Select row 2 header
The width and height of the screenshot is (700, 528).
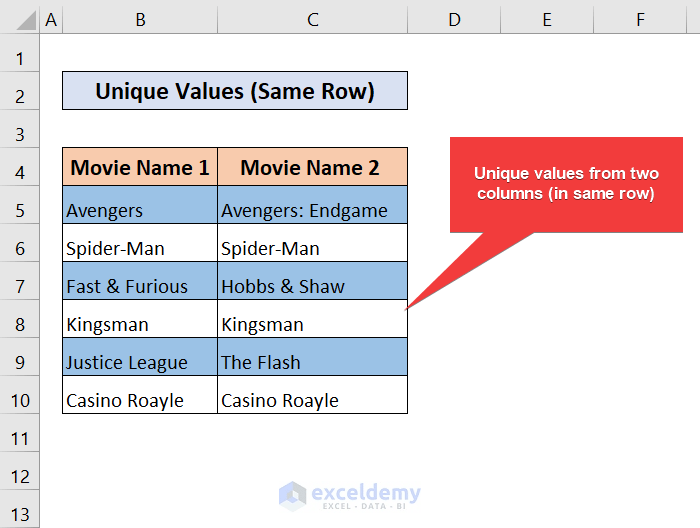[20, 91]
